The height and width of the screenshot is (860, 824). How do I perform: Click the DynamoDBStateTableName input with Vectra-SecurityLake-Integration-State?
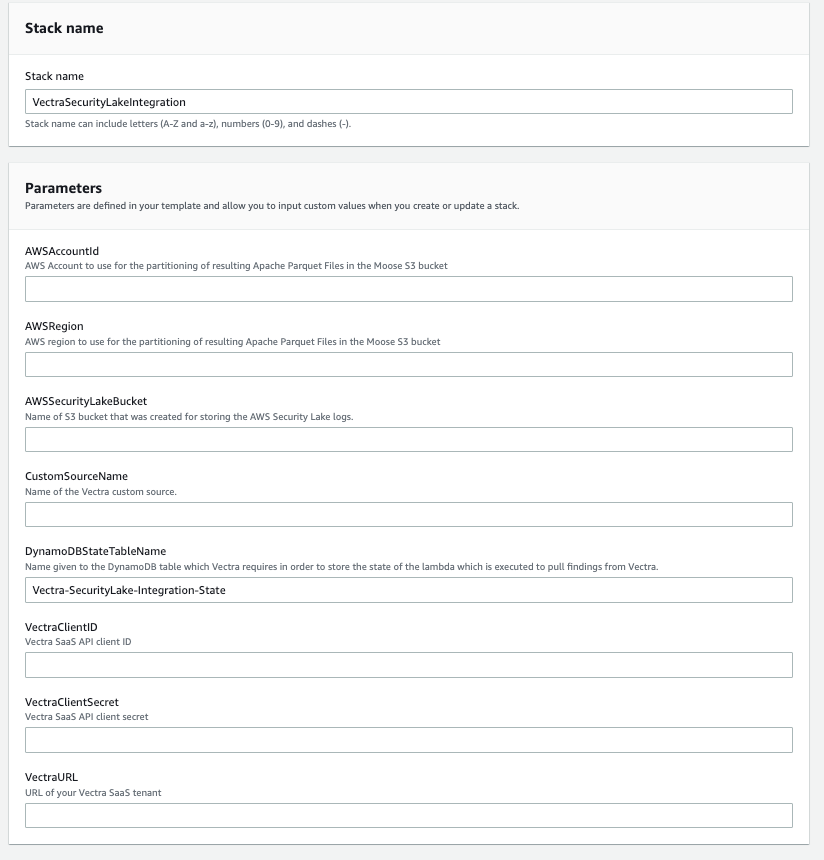pyautogui.click(x=408, y=590)
